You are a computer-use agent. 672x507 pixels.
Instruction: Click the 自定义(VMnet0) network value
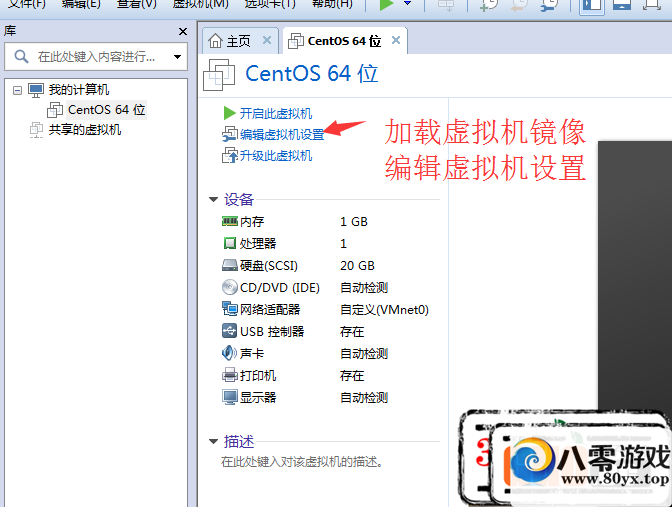click(384, 309)
